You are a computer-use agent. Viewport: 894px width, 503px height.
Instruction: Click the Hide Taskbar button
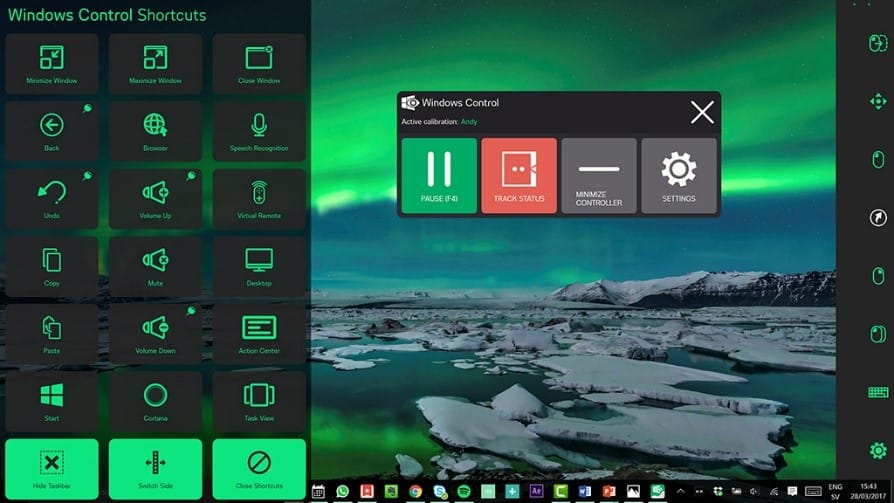[x=52, y=469]
